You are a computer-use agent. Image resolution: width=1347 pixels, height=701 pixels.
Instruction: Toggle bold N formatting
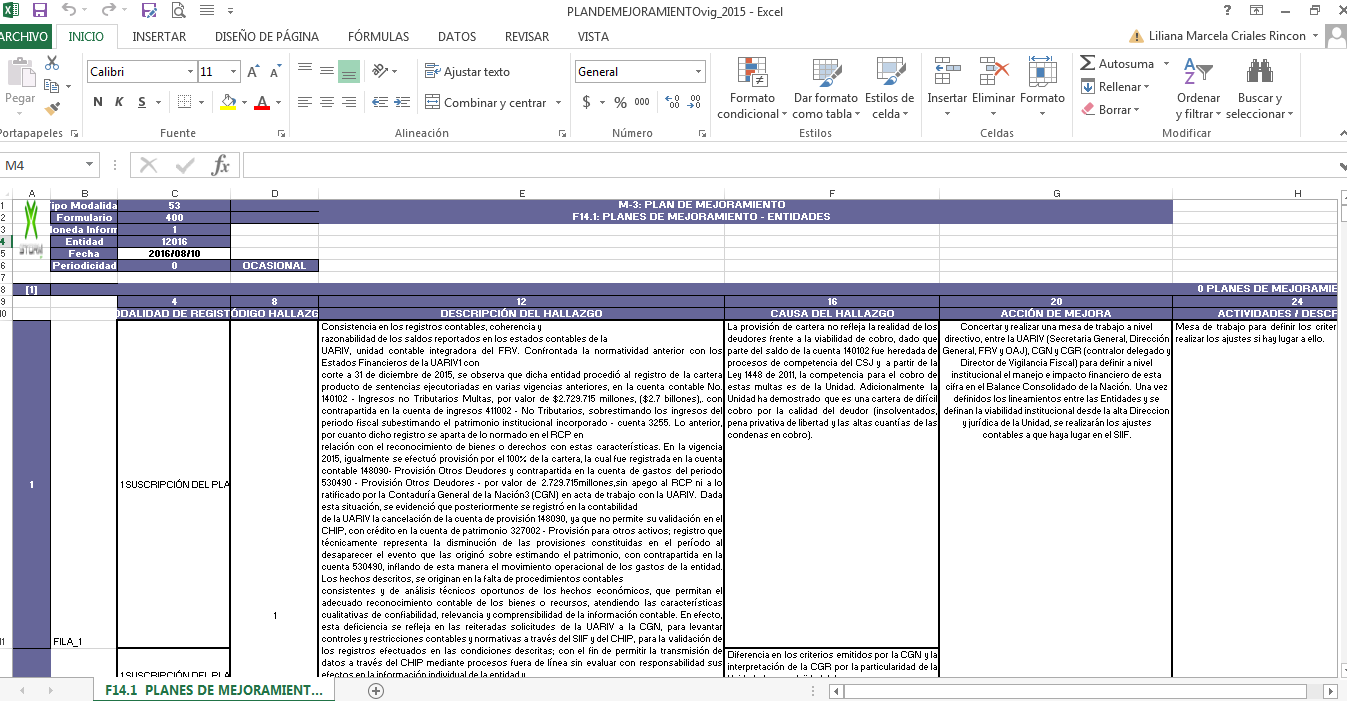coord(98,102)
